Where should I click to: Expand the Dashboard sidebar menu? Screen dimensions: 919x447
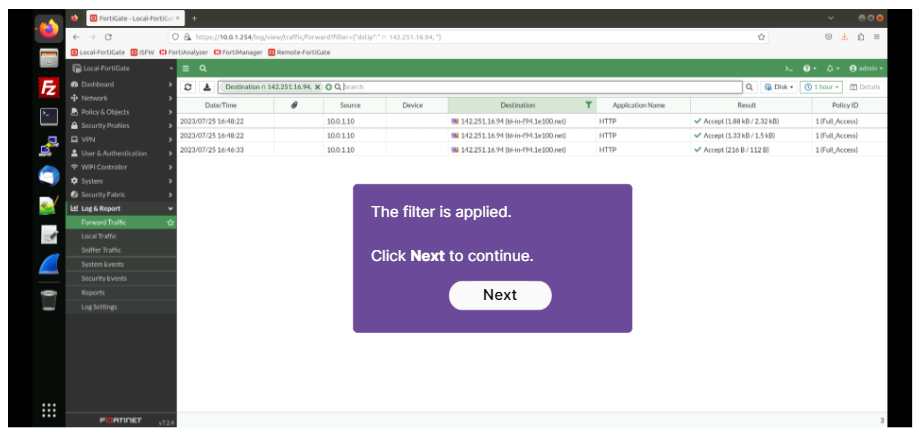pyautogui.click(x=121, y=84)
